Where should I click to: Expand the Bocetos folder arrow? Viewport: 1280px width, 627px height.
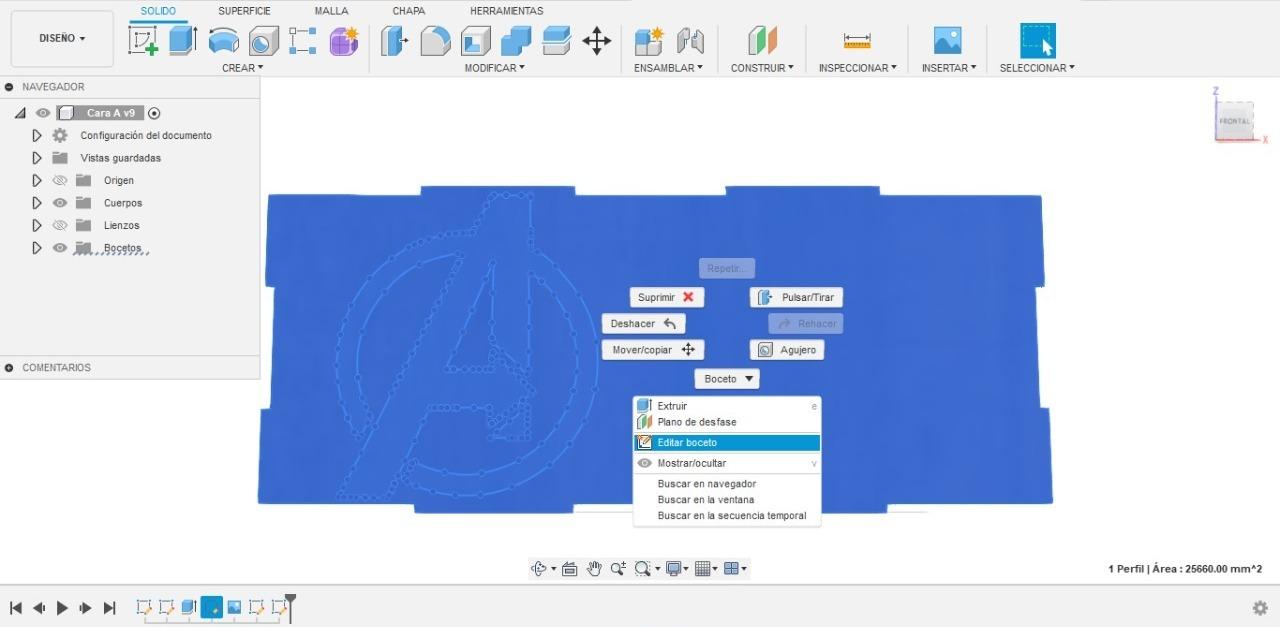pos(37,248)
